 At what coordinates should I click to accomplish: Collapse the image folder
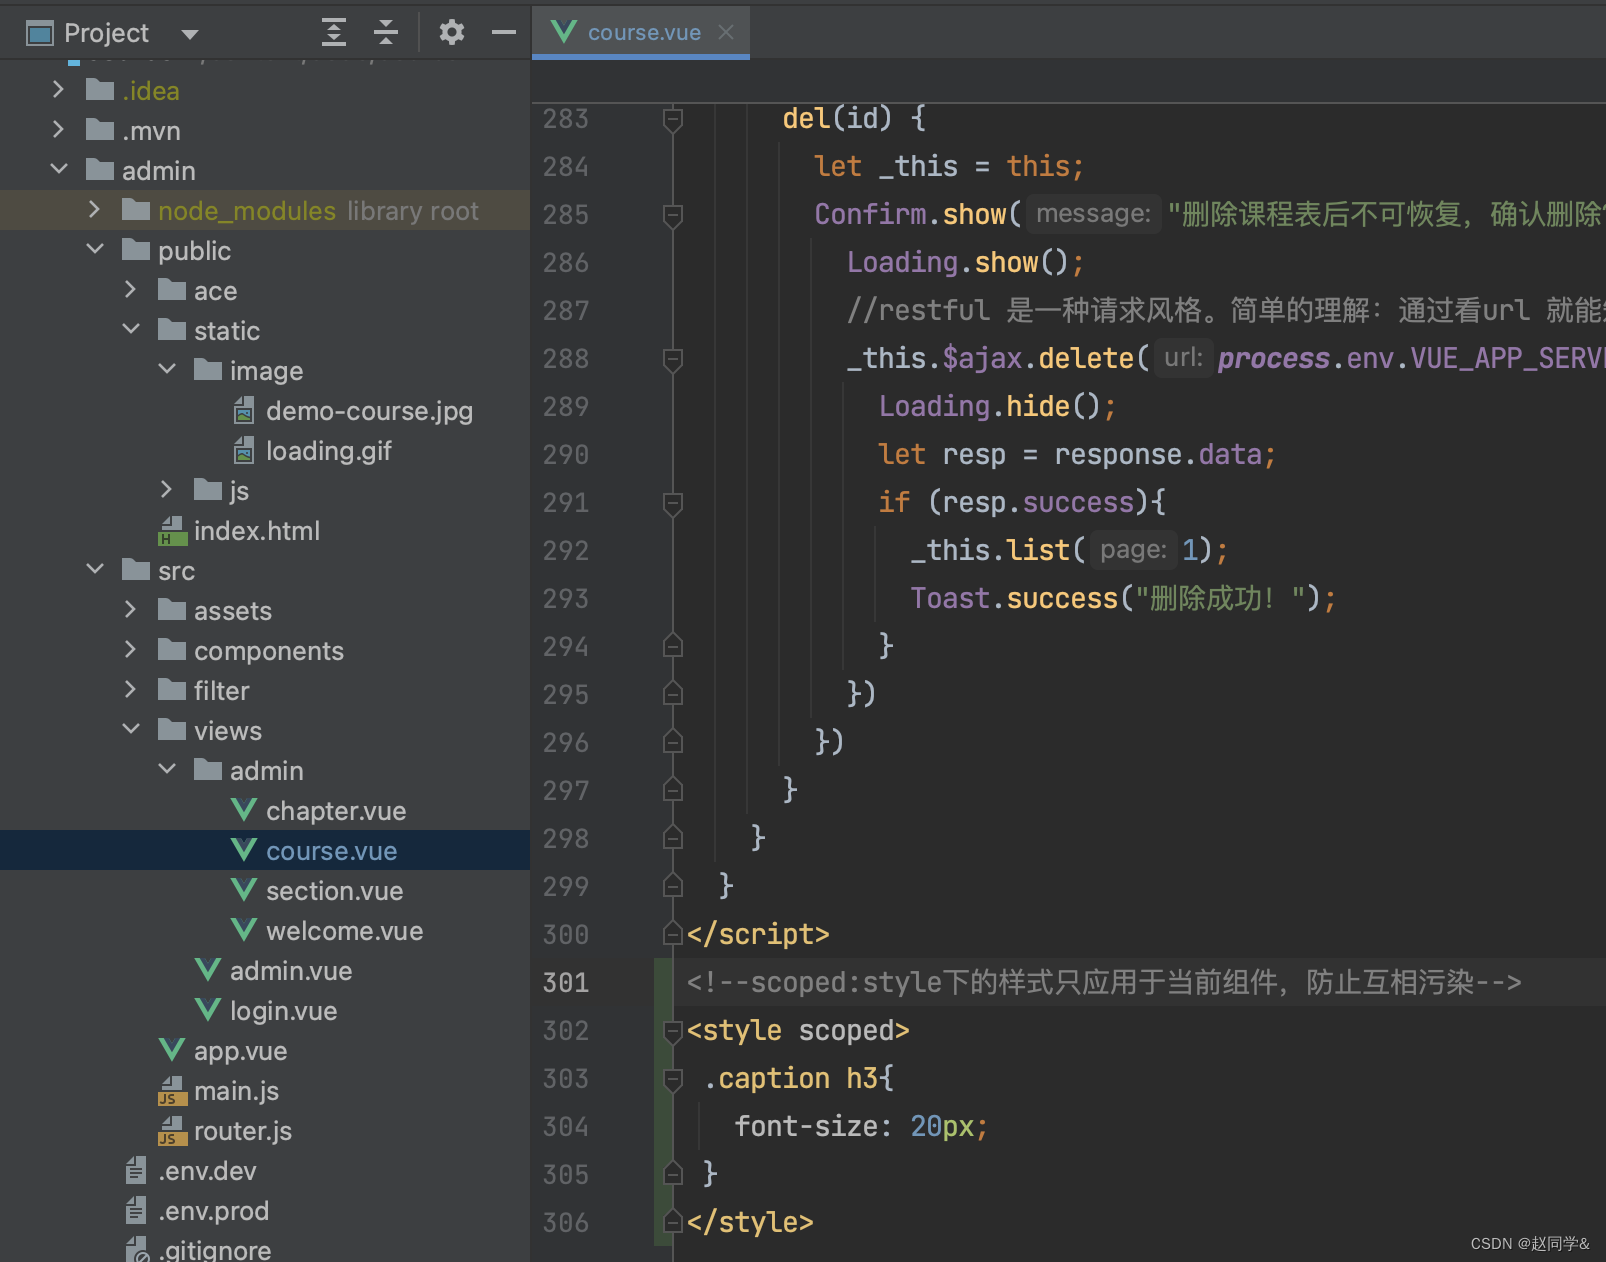(x=167, y=369)
